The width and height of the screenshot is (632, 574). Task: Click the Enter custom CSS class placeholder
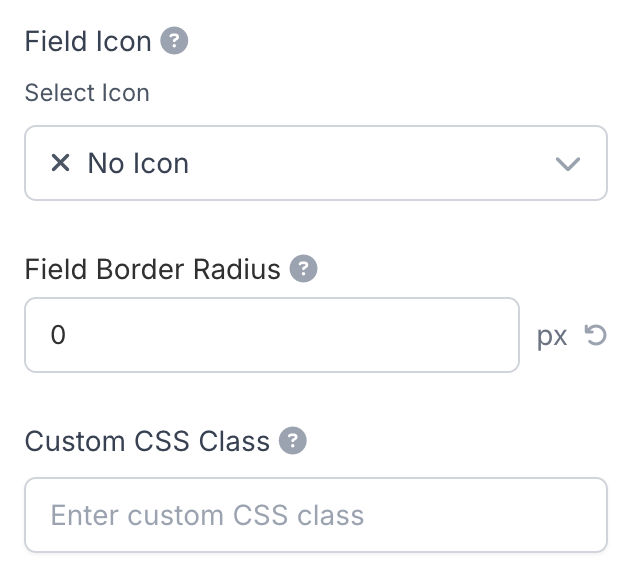pyautogui.click(x=207, y=516)
